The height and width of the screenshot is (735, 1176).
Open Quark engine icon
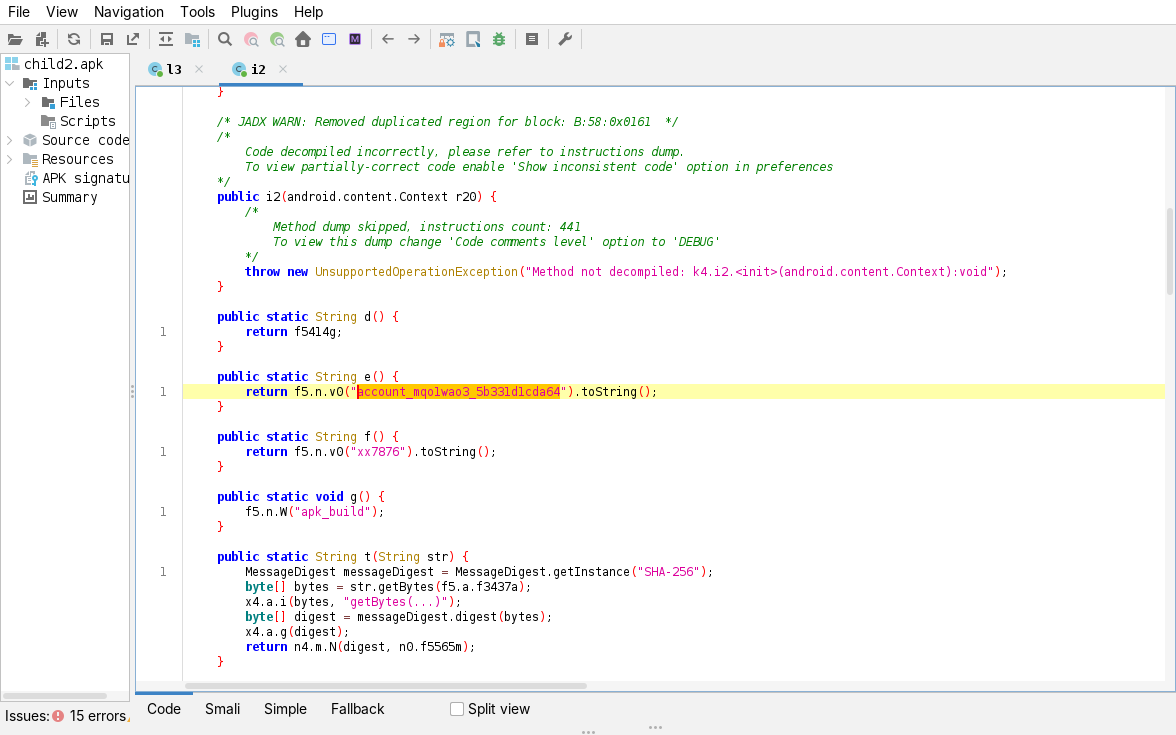(473, 40)
